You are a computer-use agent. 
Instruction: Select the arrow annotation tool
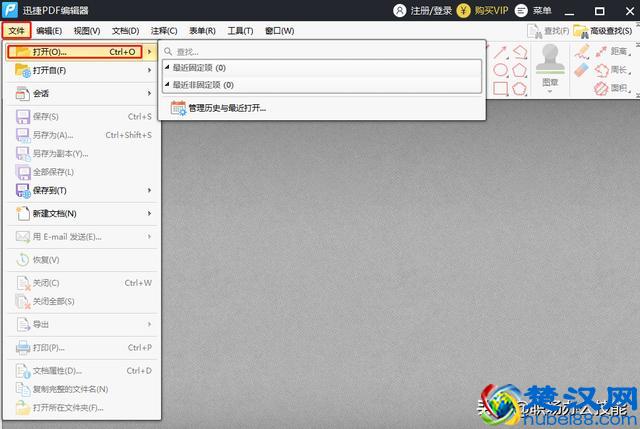pos(500,53)
